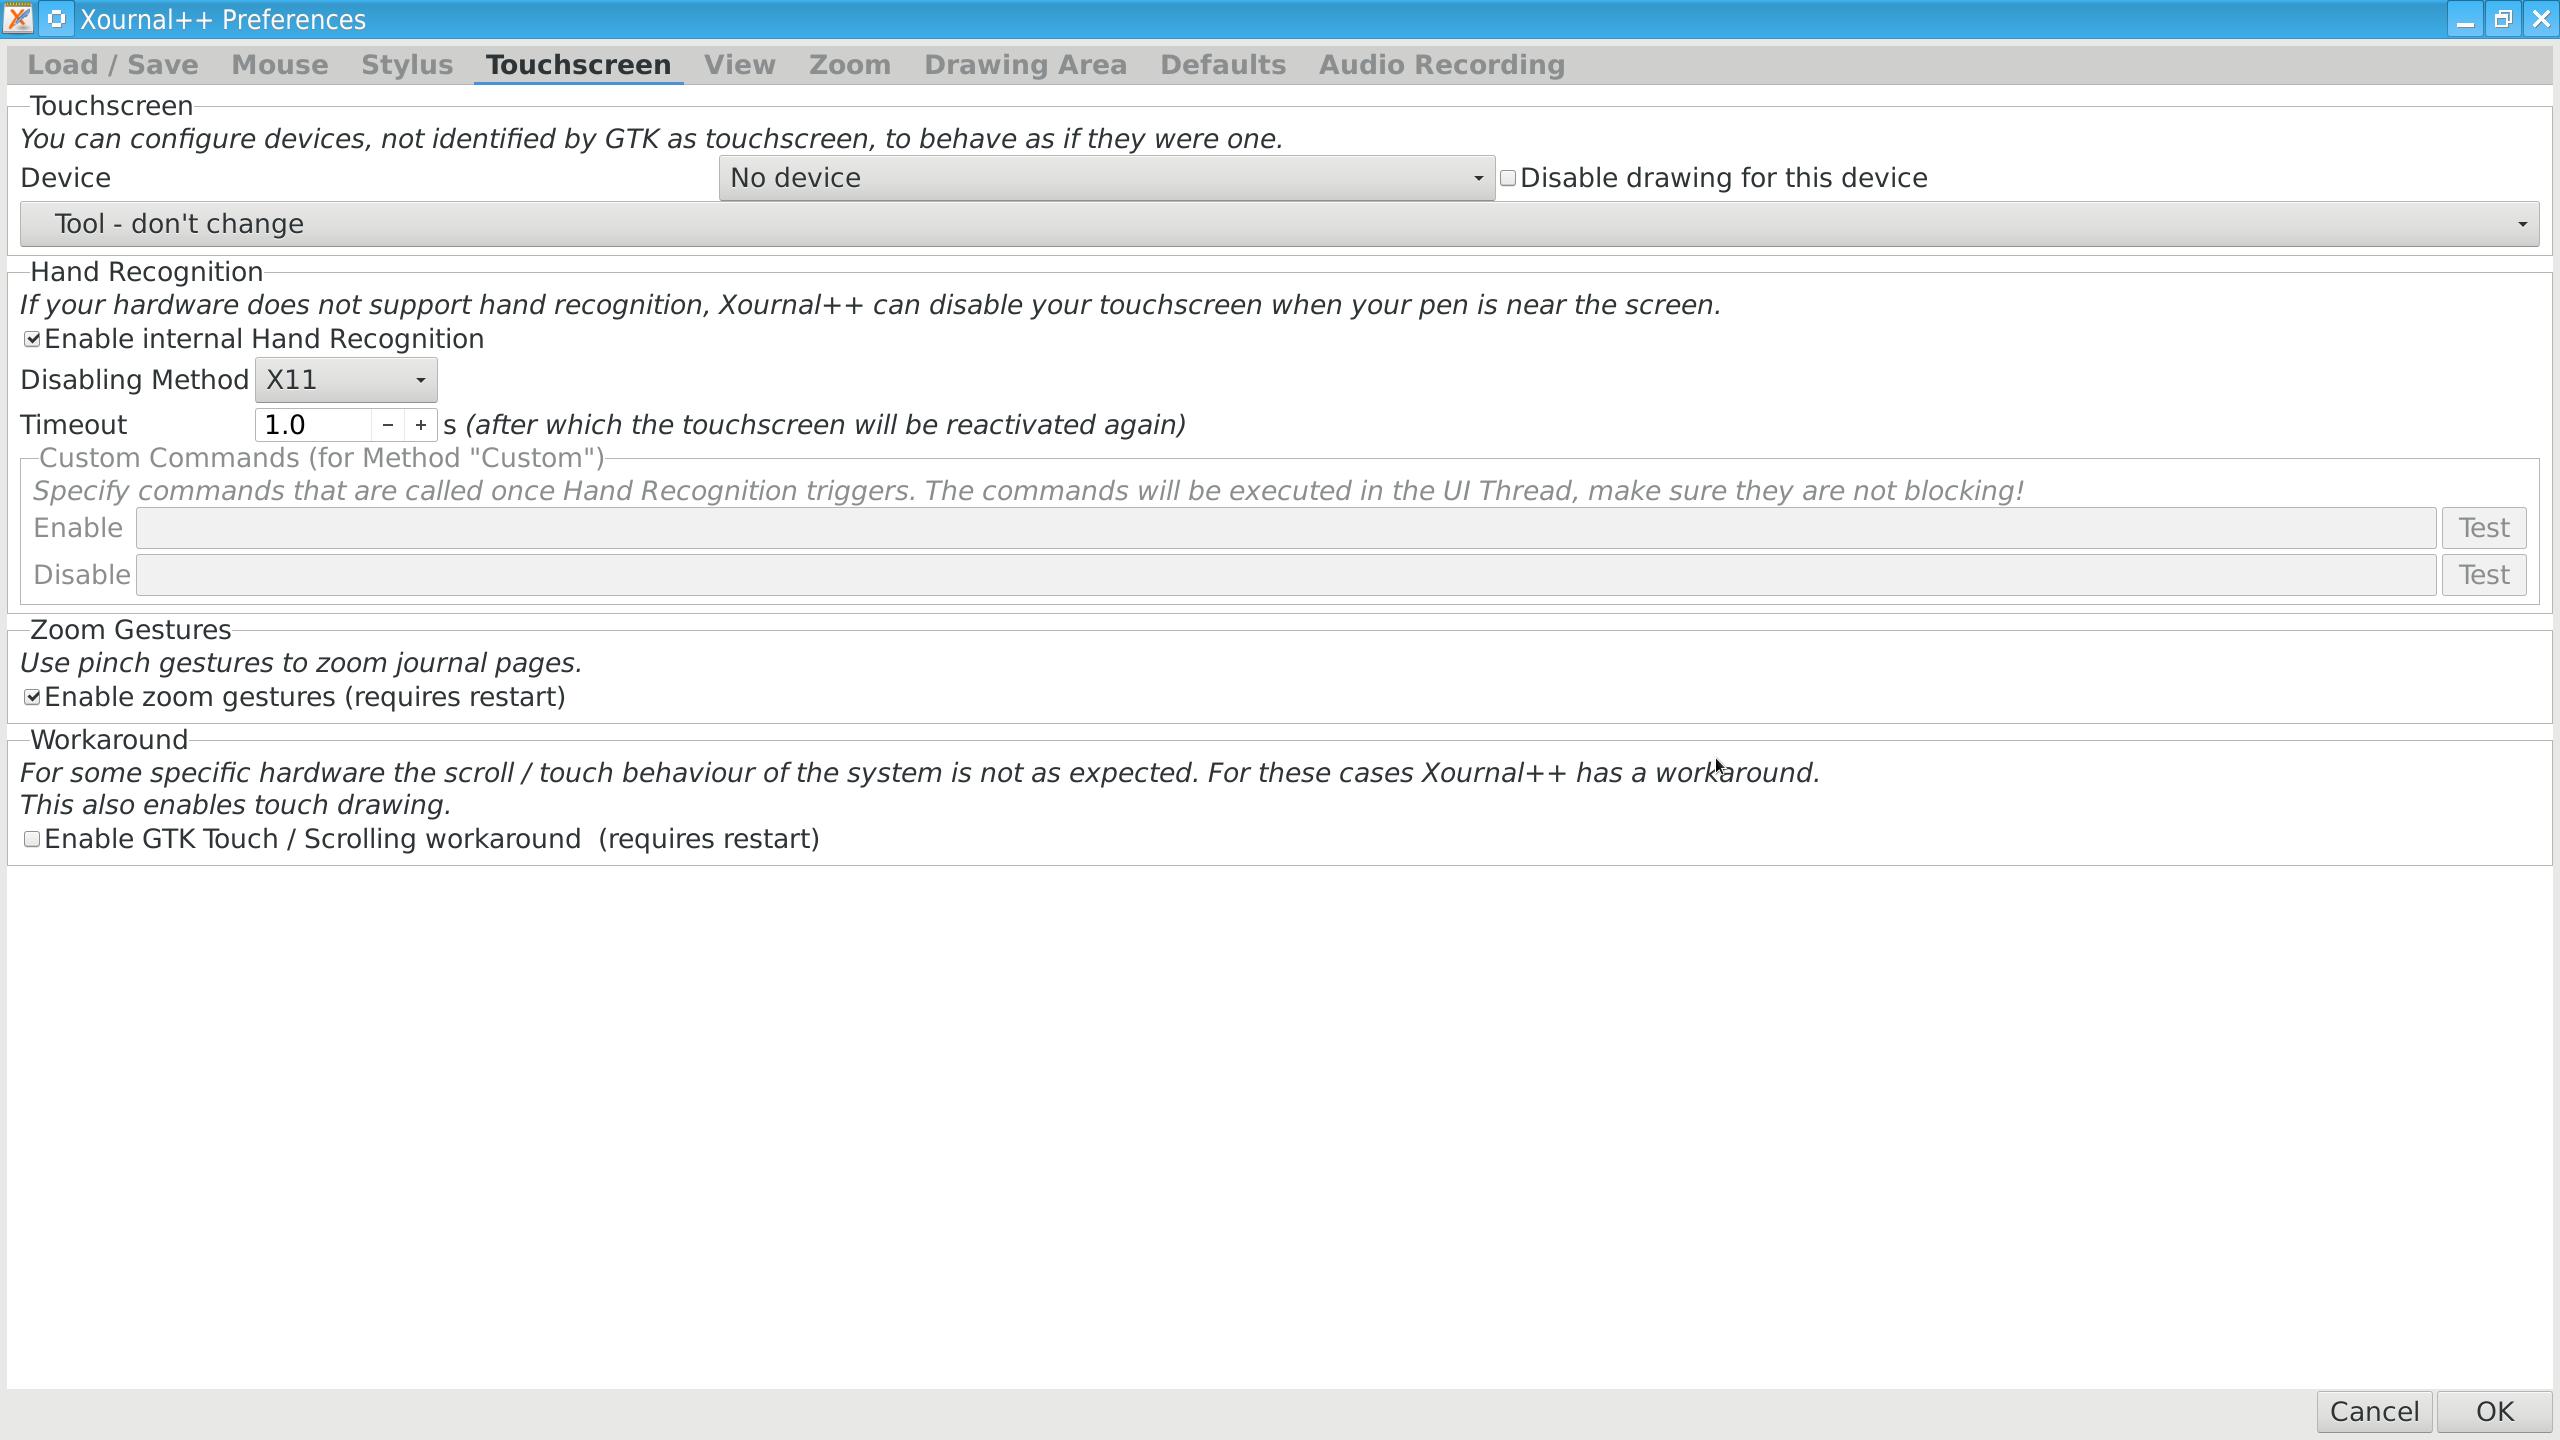Viewport: 2560px width, 1440px height.
Task: Switch to the Mouse tab
Action: pyautogui.click(x=280, y=64)
